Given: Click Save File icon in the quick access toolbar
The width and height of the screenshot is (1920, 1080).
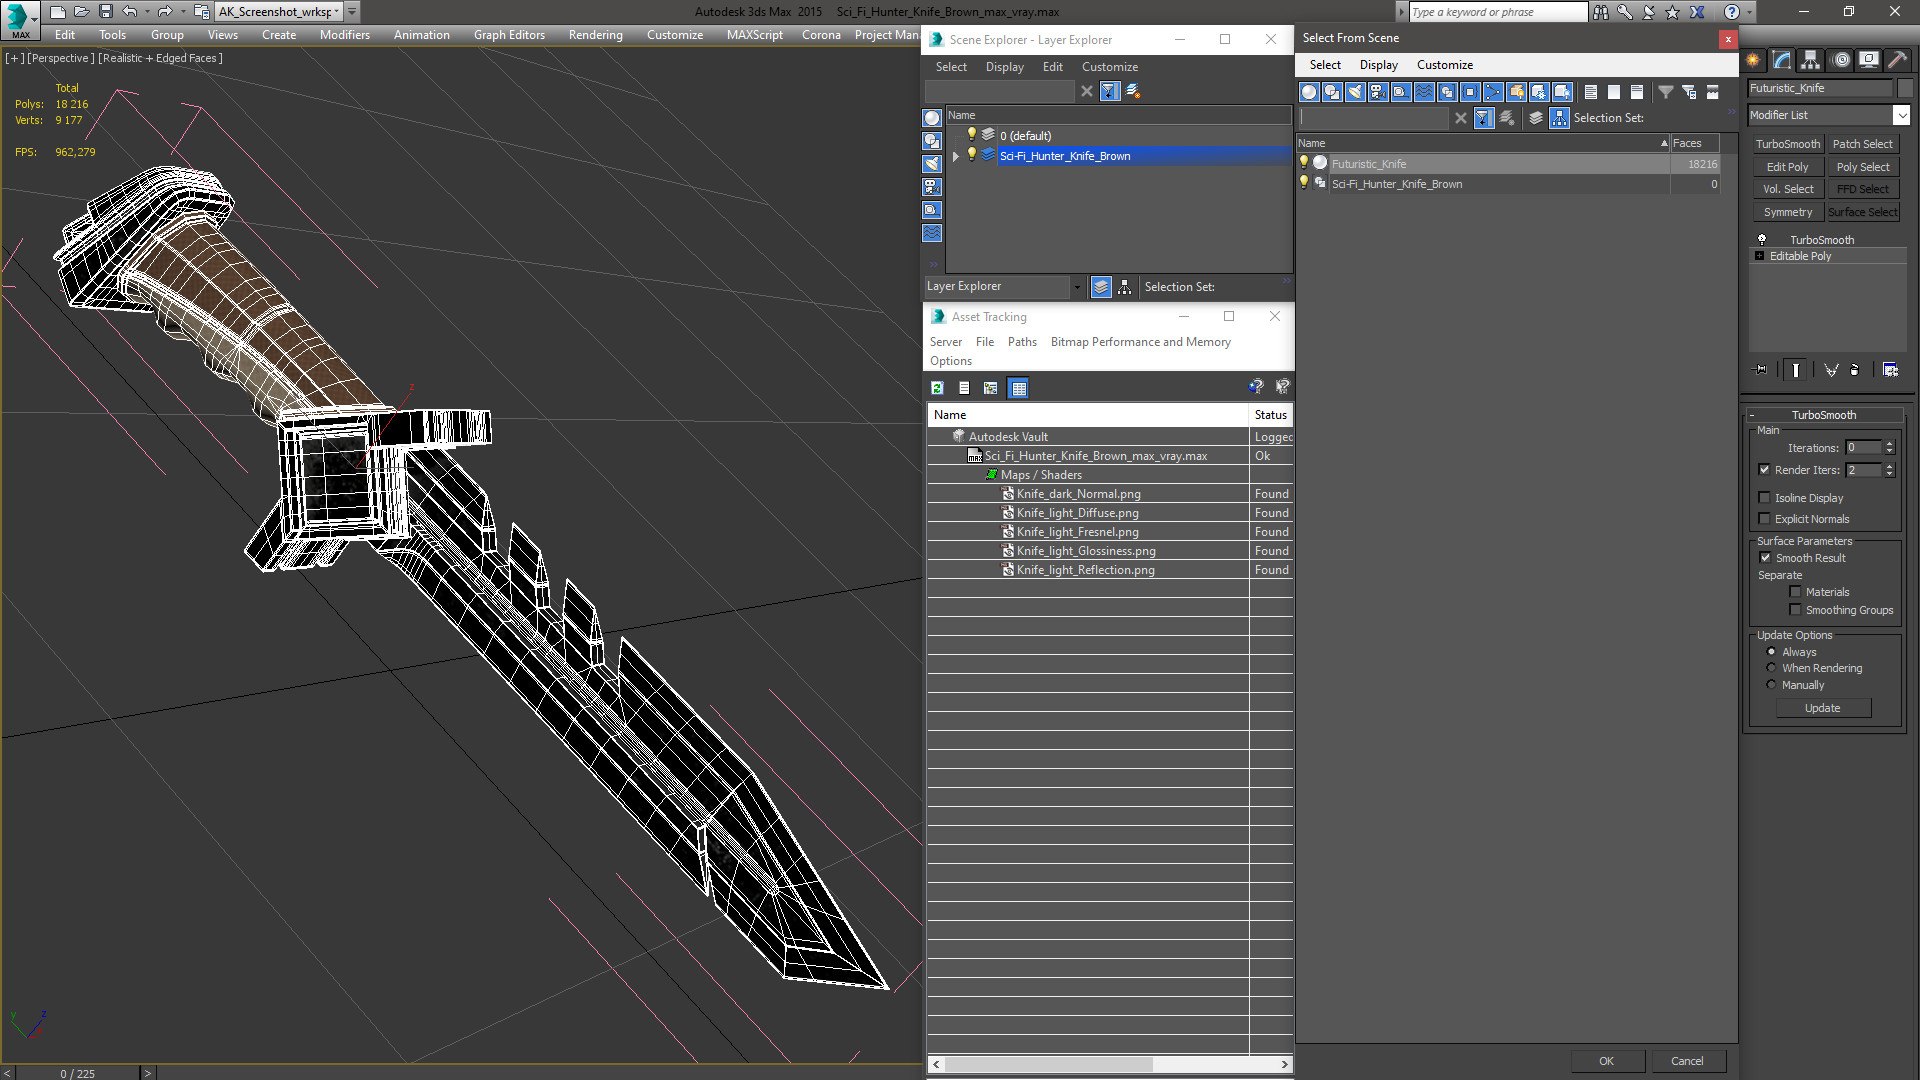Looking at the screenshot, I should (105, 11).
